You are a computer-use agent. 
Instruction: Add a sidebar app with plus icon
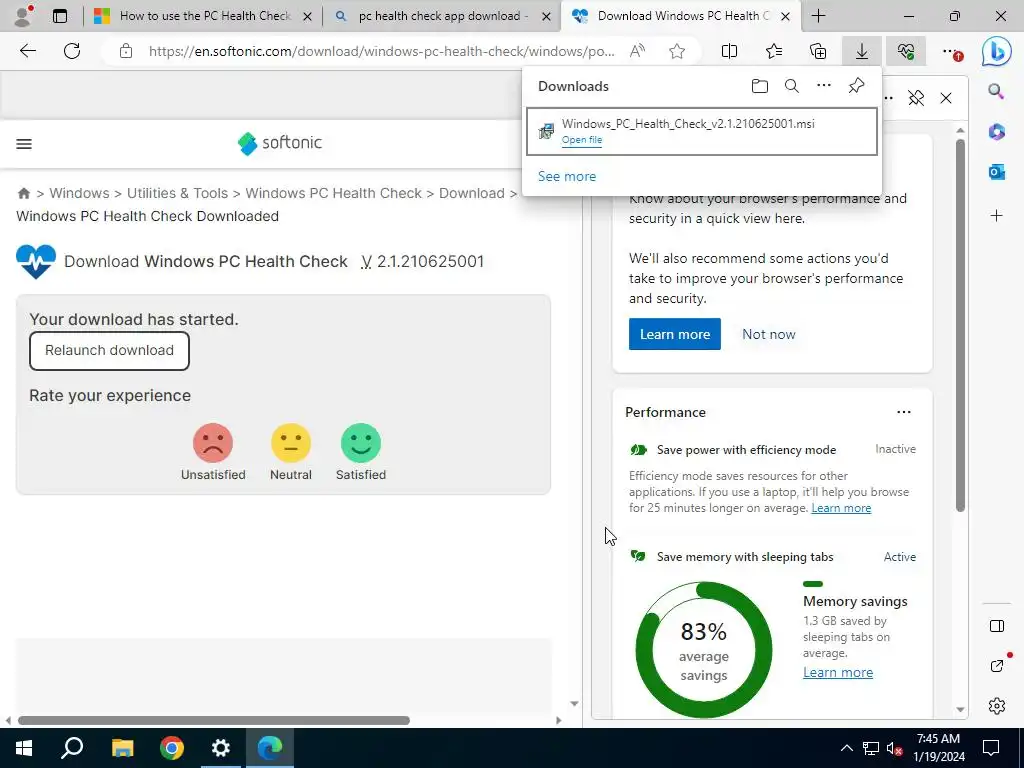(x=996, y=216)
